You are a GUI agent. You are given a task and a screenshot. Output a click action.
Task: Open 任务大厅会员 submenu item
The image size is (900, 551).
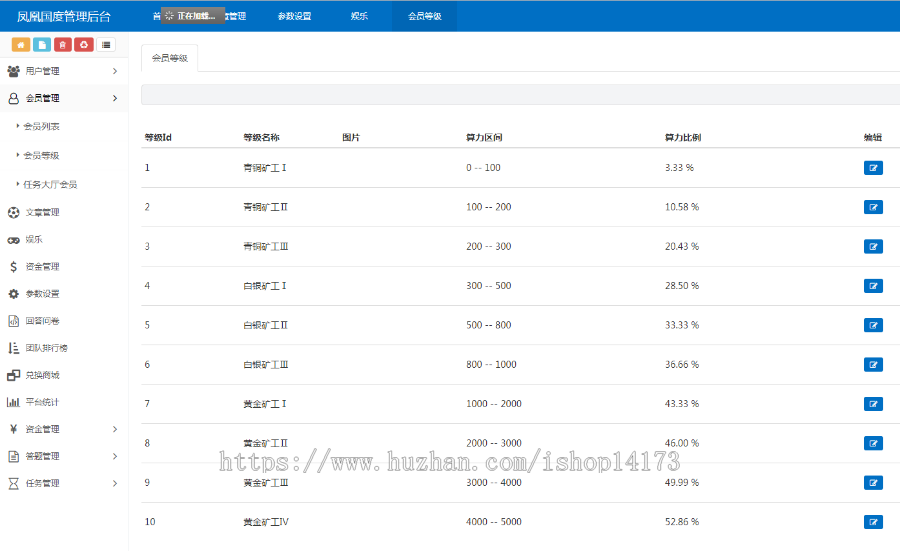[50, 185]
